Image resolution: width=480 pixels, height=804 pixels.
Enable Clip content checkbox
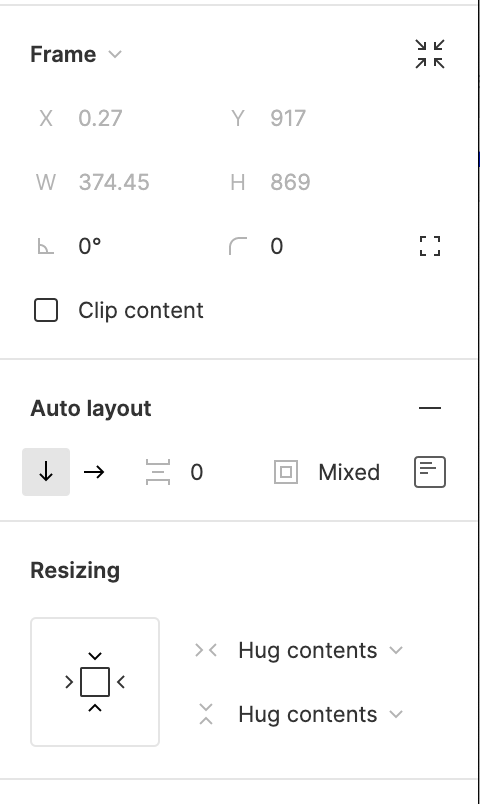point(46,310)
